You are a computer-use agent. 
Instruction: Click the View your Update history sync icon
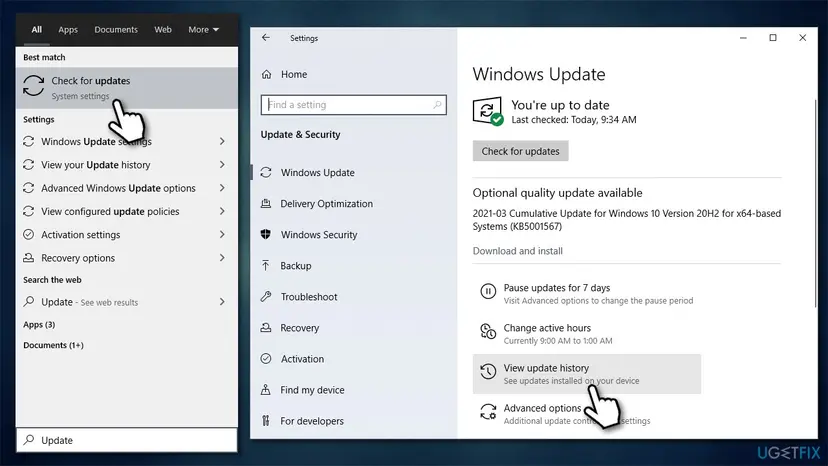click(x=29, y=165)
